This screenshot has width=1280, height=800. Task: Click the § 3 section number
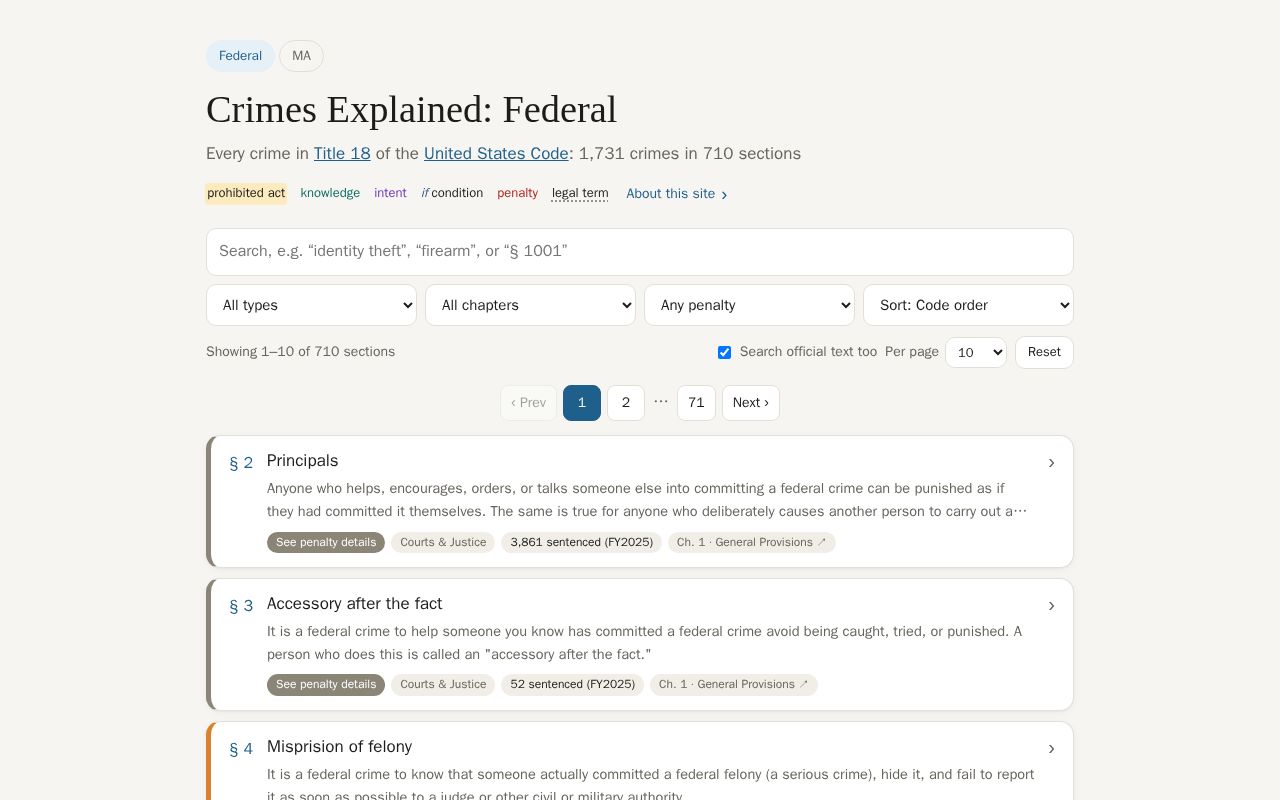click(x=241, y=606)
